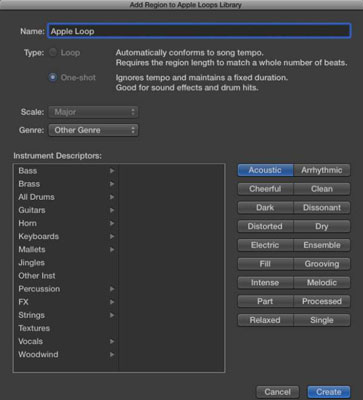Toggle the Acoustic descriptor button
The width and height of the screenshot is (363, 400).
click(x=265, y=170)
